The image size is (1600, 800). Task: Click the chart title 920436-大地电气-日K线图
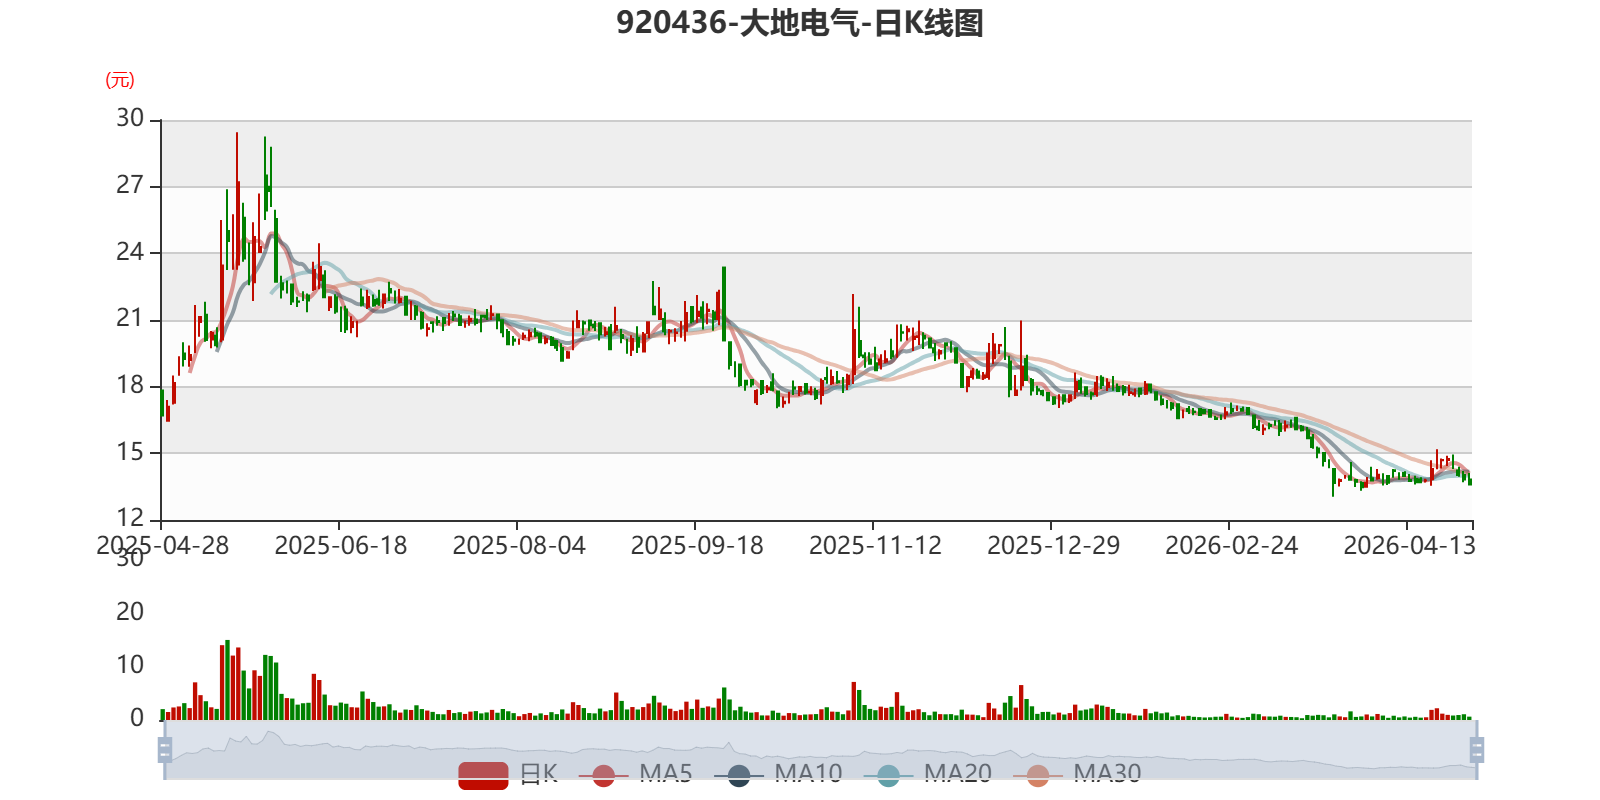(x=800, y=23)
